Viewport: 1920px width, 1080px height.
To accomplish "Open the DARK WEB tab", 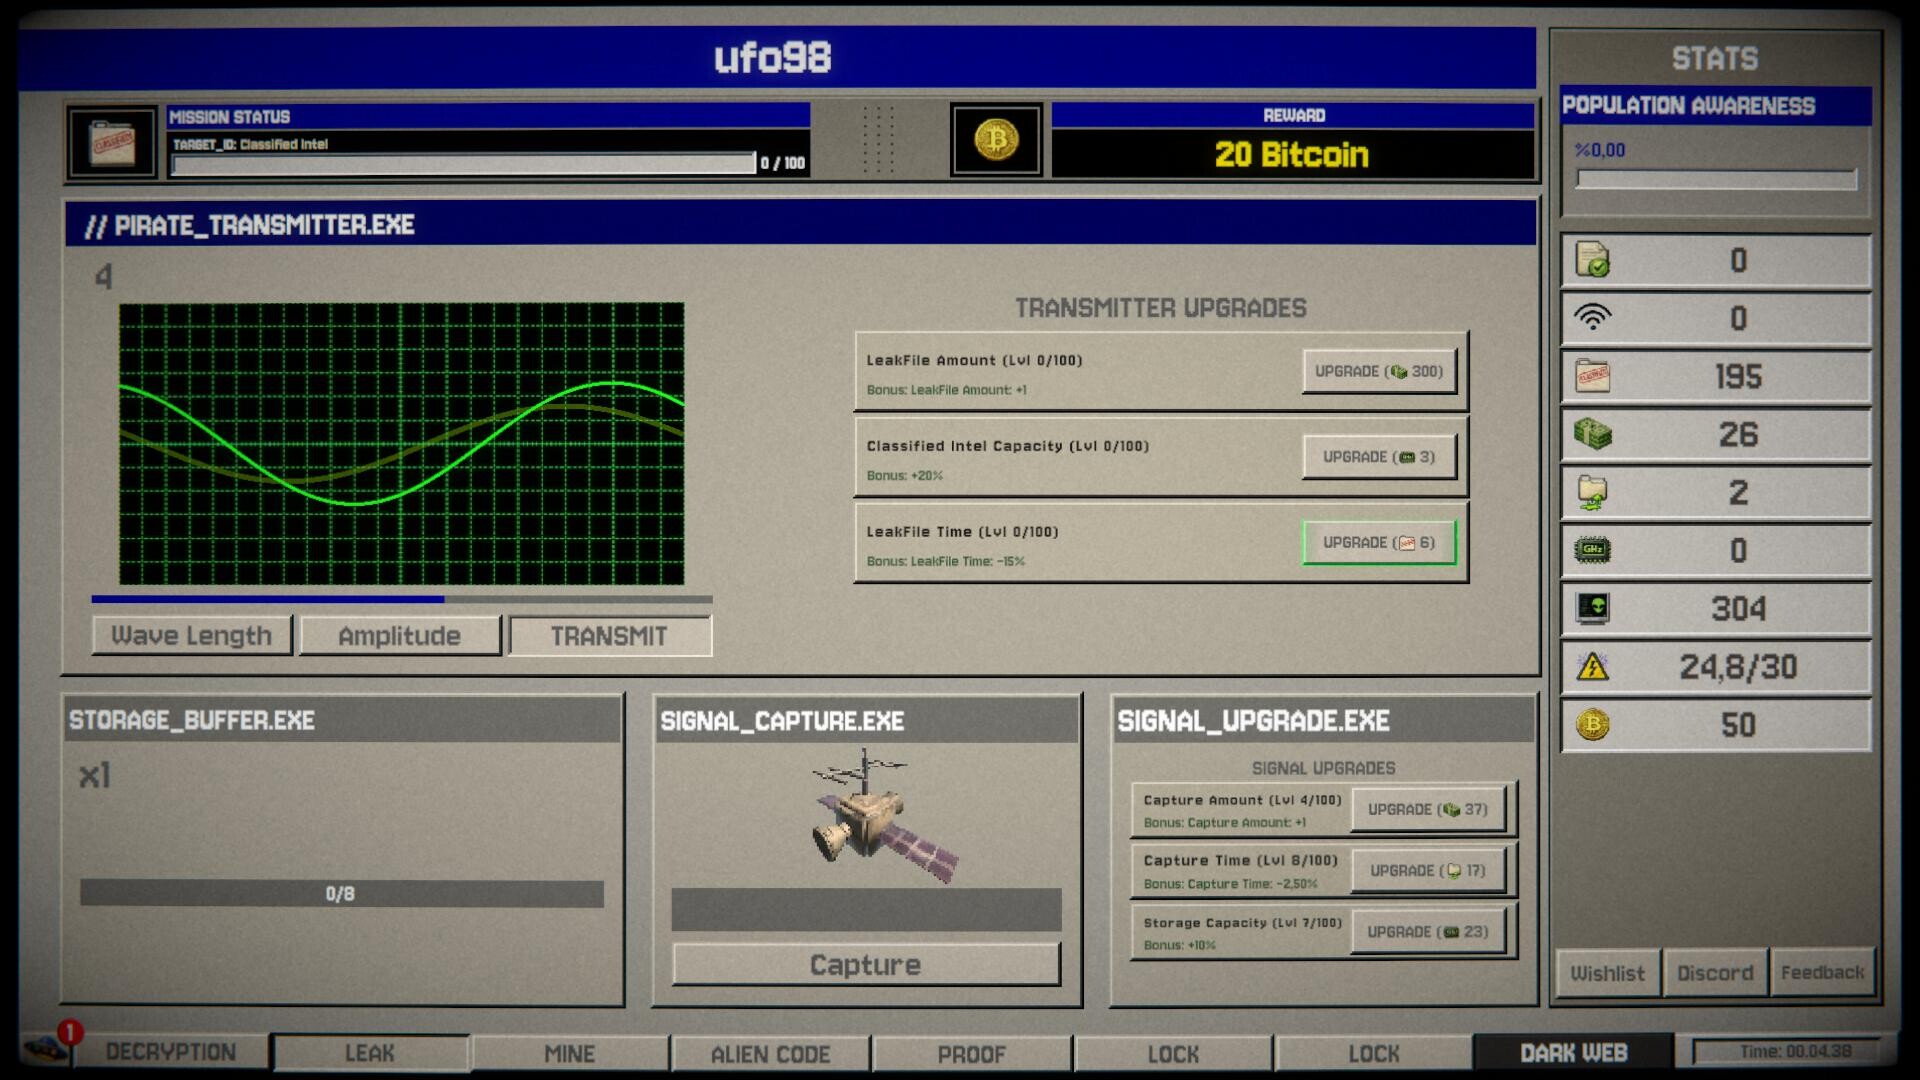I will [x=1574, y=1053].
